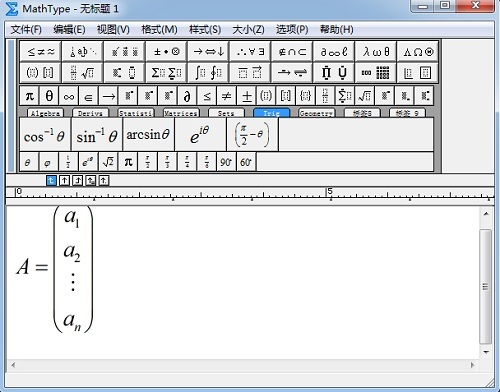Open the operator symbols palette (±•⊗)
This screenshot has height=392, width=500.
pyautogui.click(x=166, y=52)
